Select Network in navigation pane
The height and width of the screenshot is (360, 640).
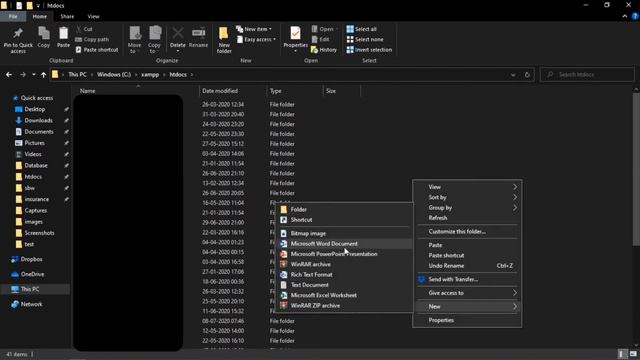click(x=31, y=304)
